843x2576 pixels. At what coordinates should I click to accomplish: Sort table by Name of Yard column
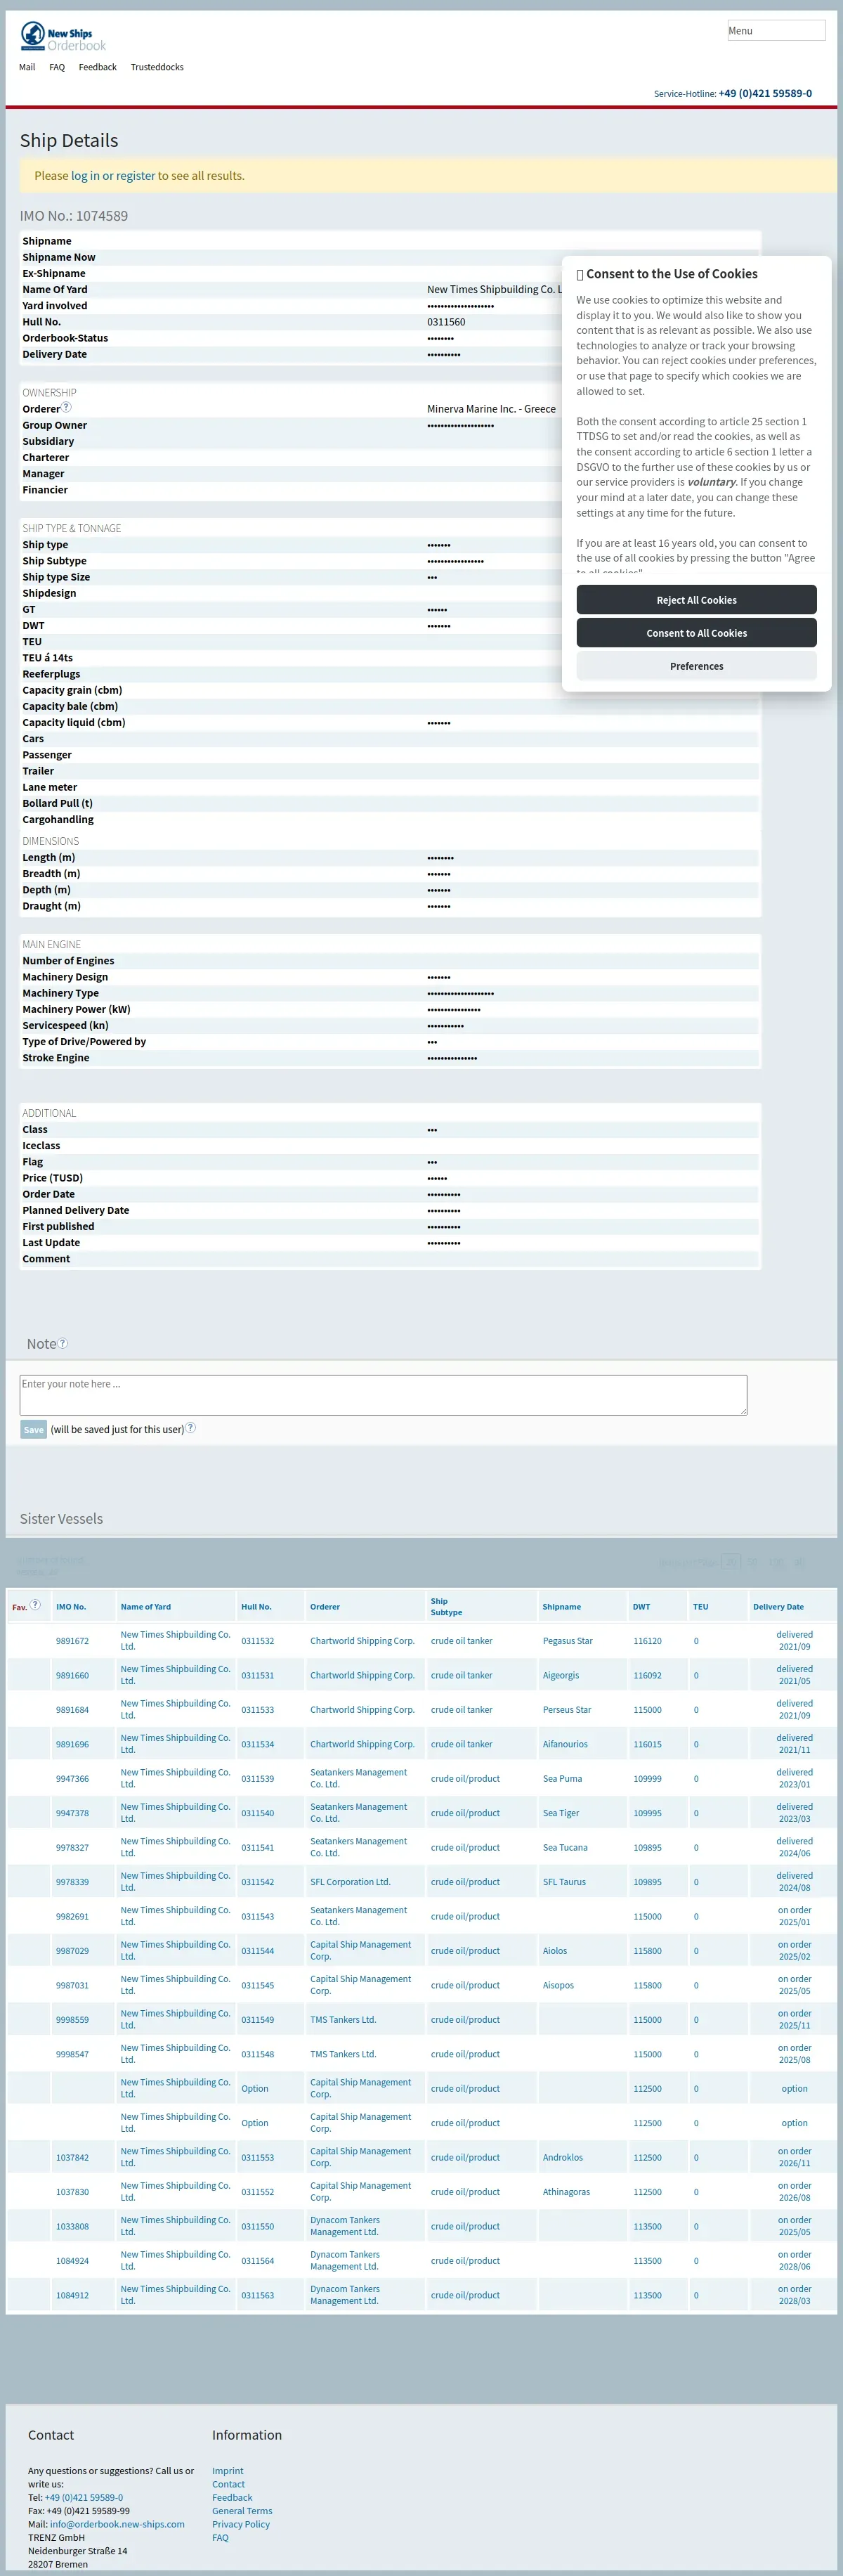(x=146, y=1607)
